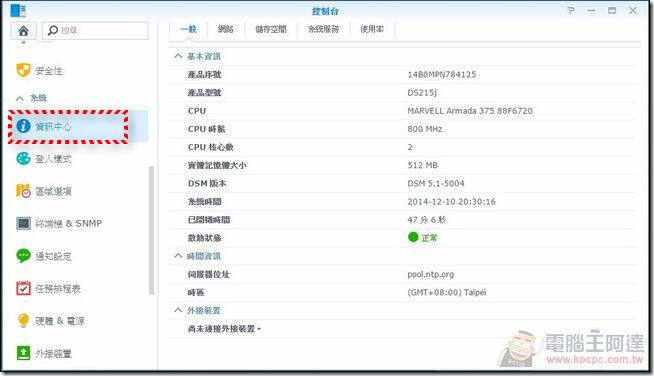The width and height of the screenshot is (654, 376).
Task: Click the green 散熱狀態 status indicator
Action: pos(413,237)
